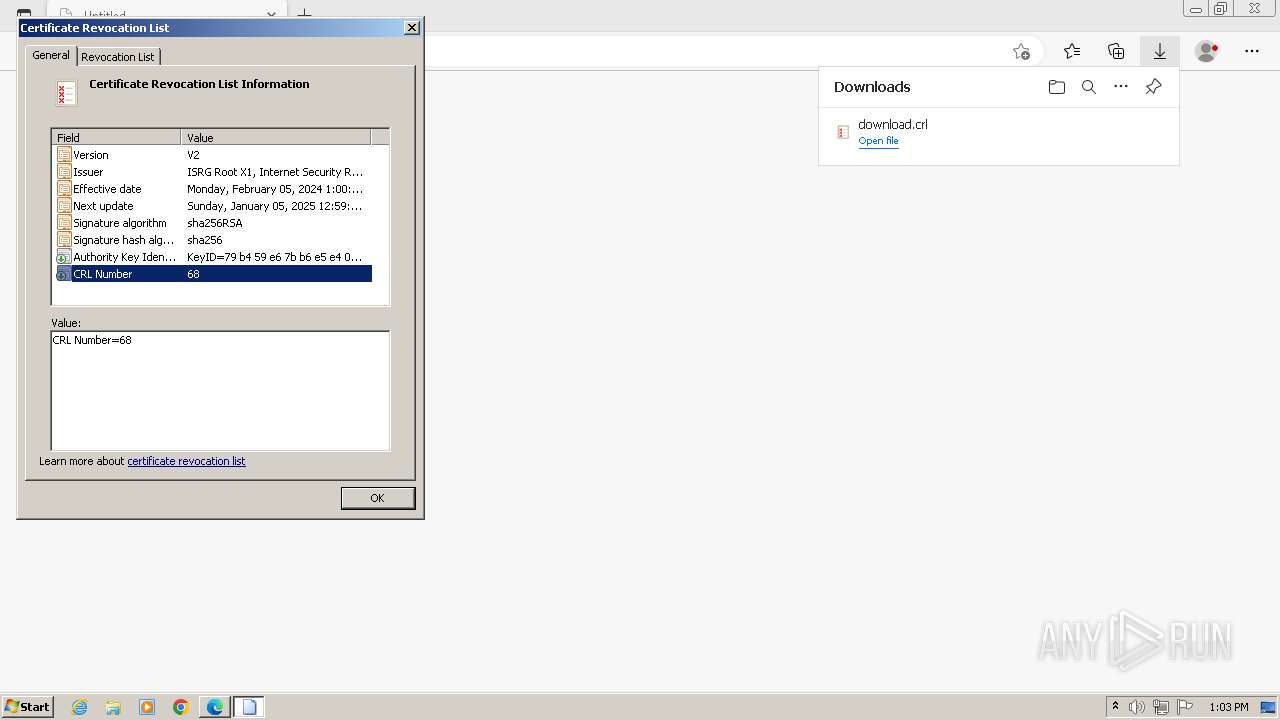The width and height of the screenshot is (1280, 720).
Task: Switch to Edge taskbar button
Action: [x=215, y=707]
